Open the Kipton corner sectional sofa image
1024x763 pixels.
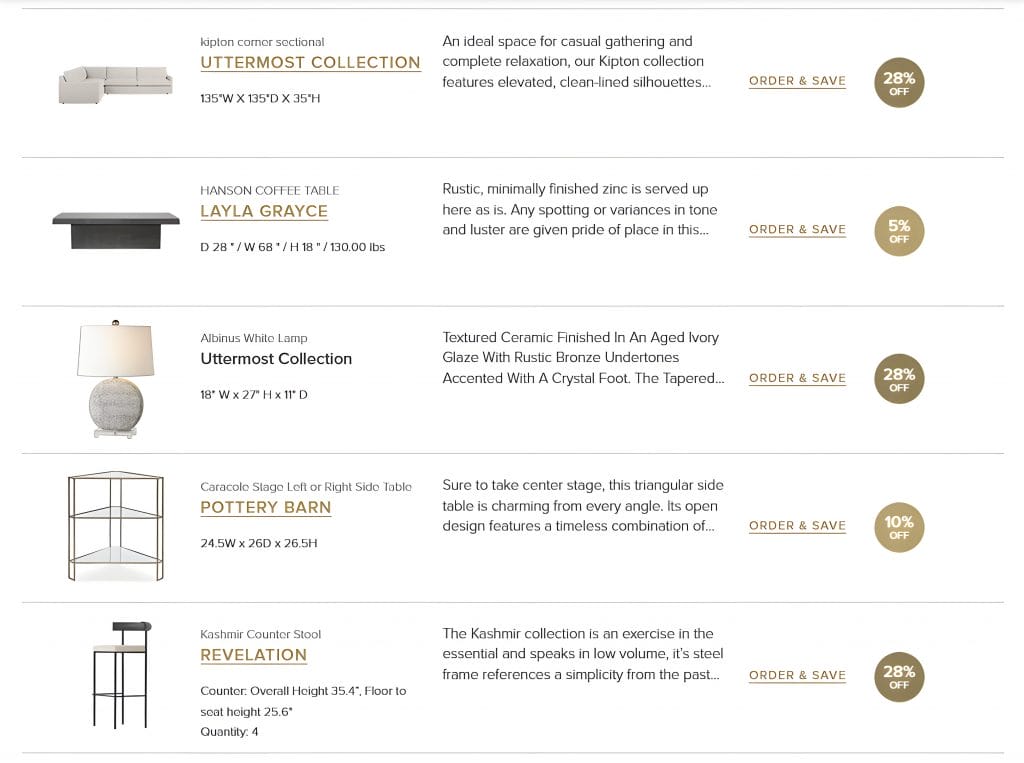pos(116,84)
